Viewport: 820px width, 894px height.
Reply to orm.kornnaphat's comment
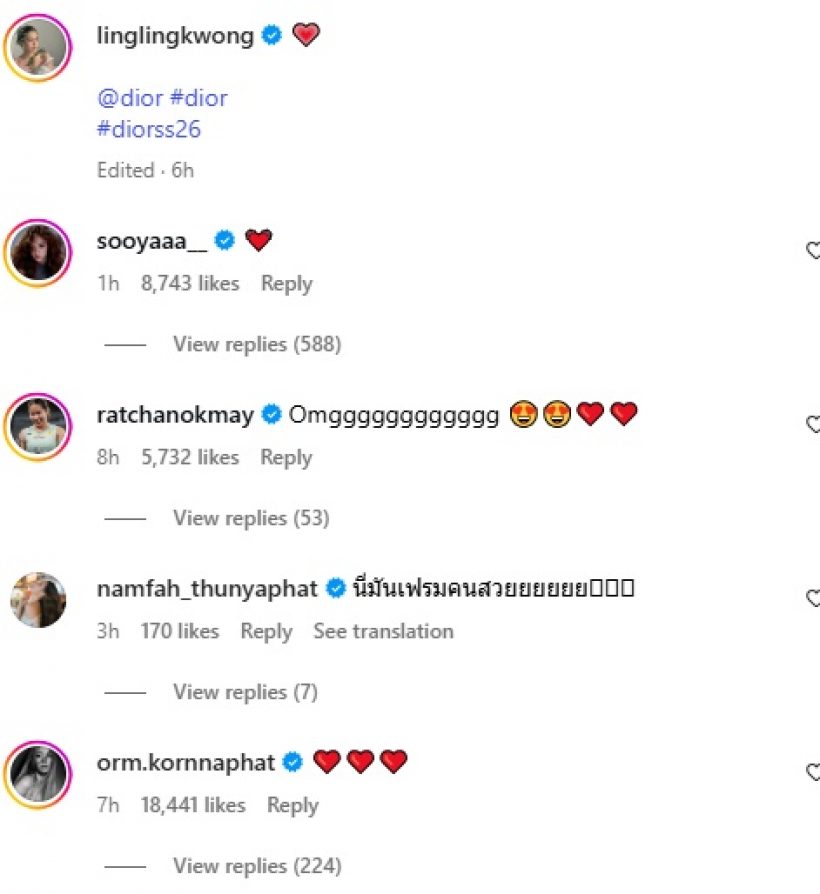(292, 806)
